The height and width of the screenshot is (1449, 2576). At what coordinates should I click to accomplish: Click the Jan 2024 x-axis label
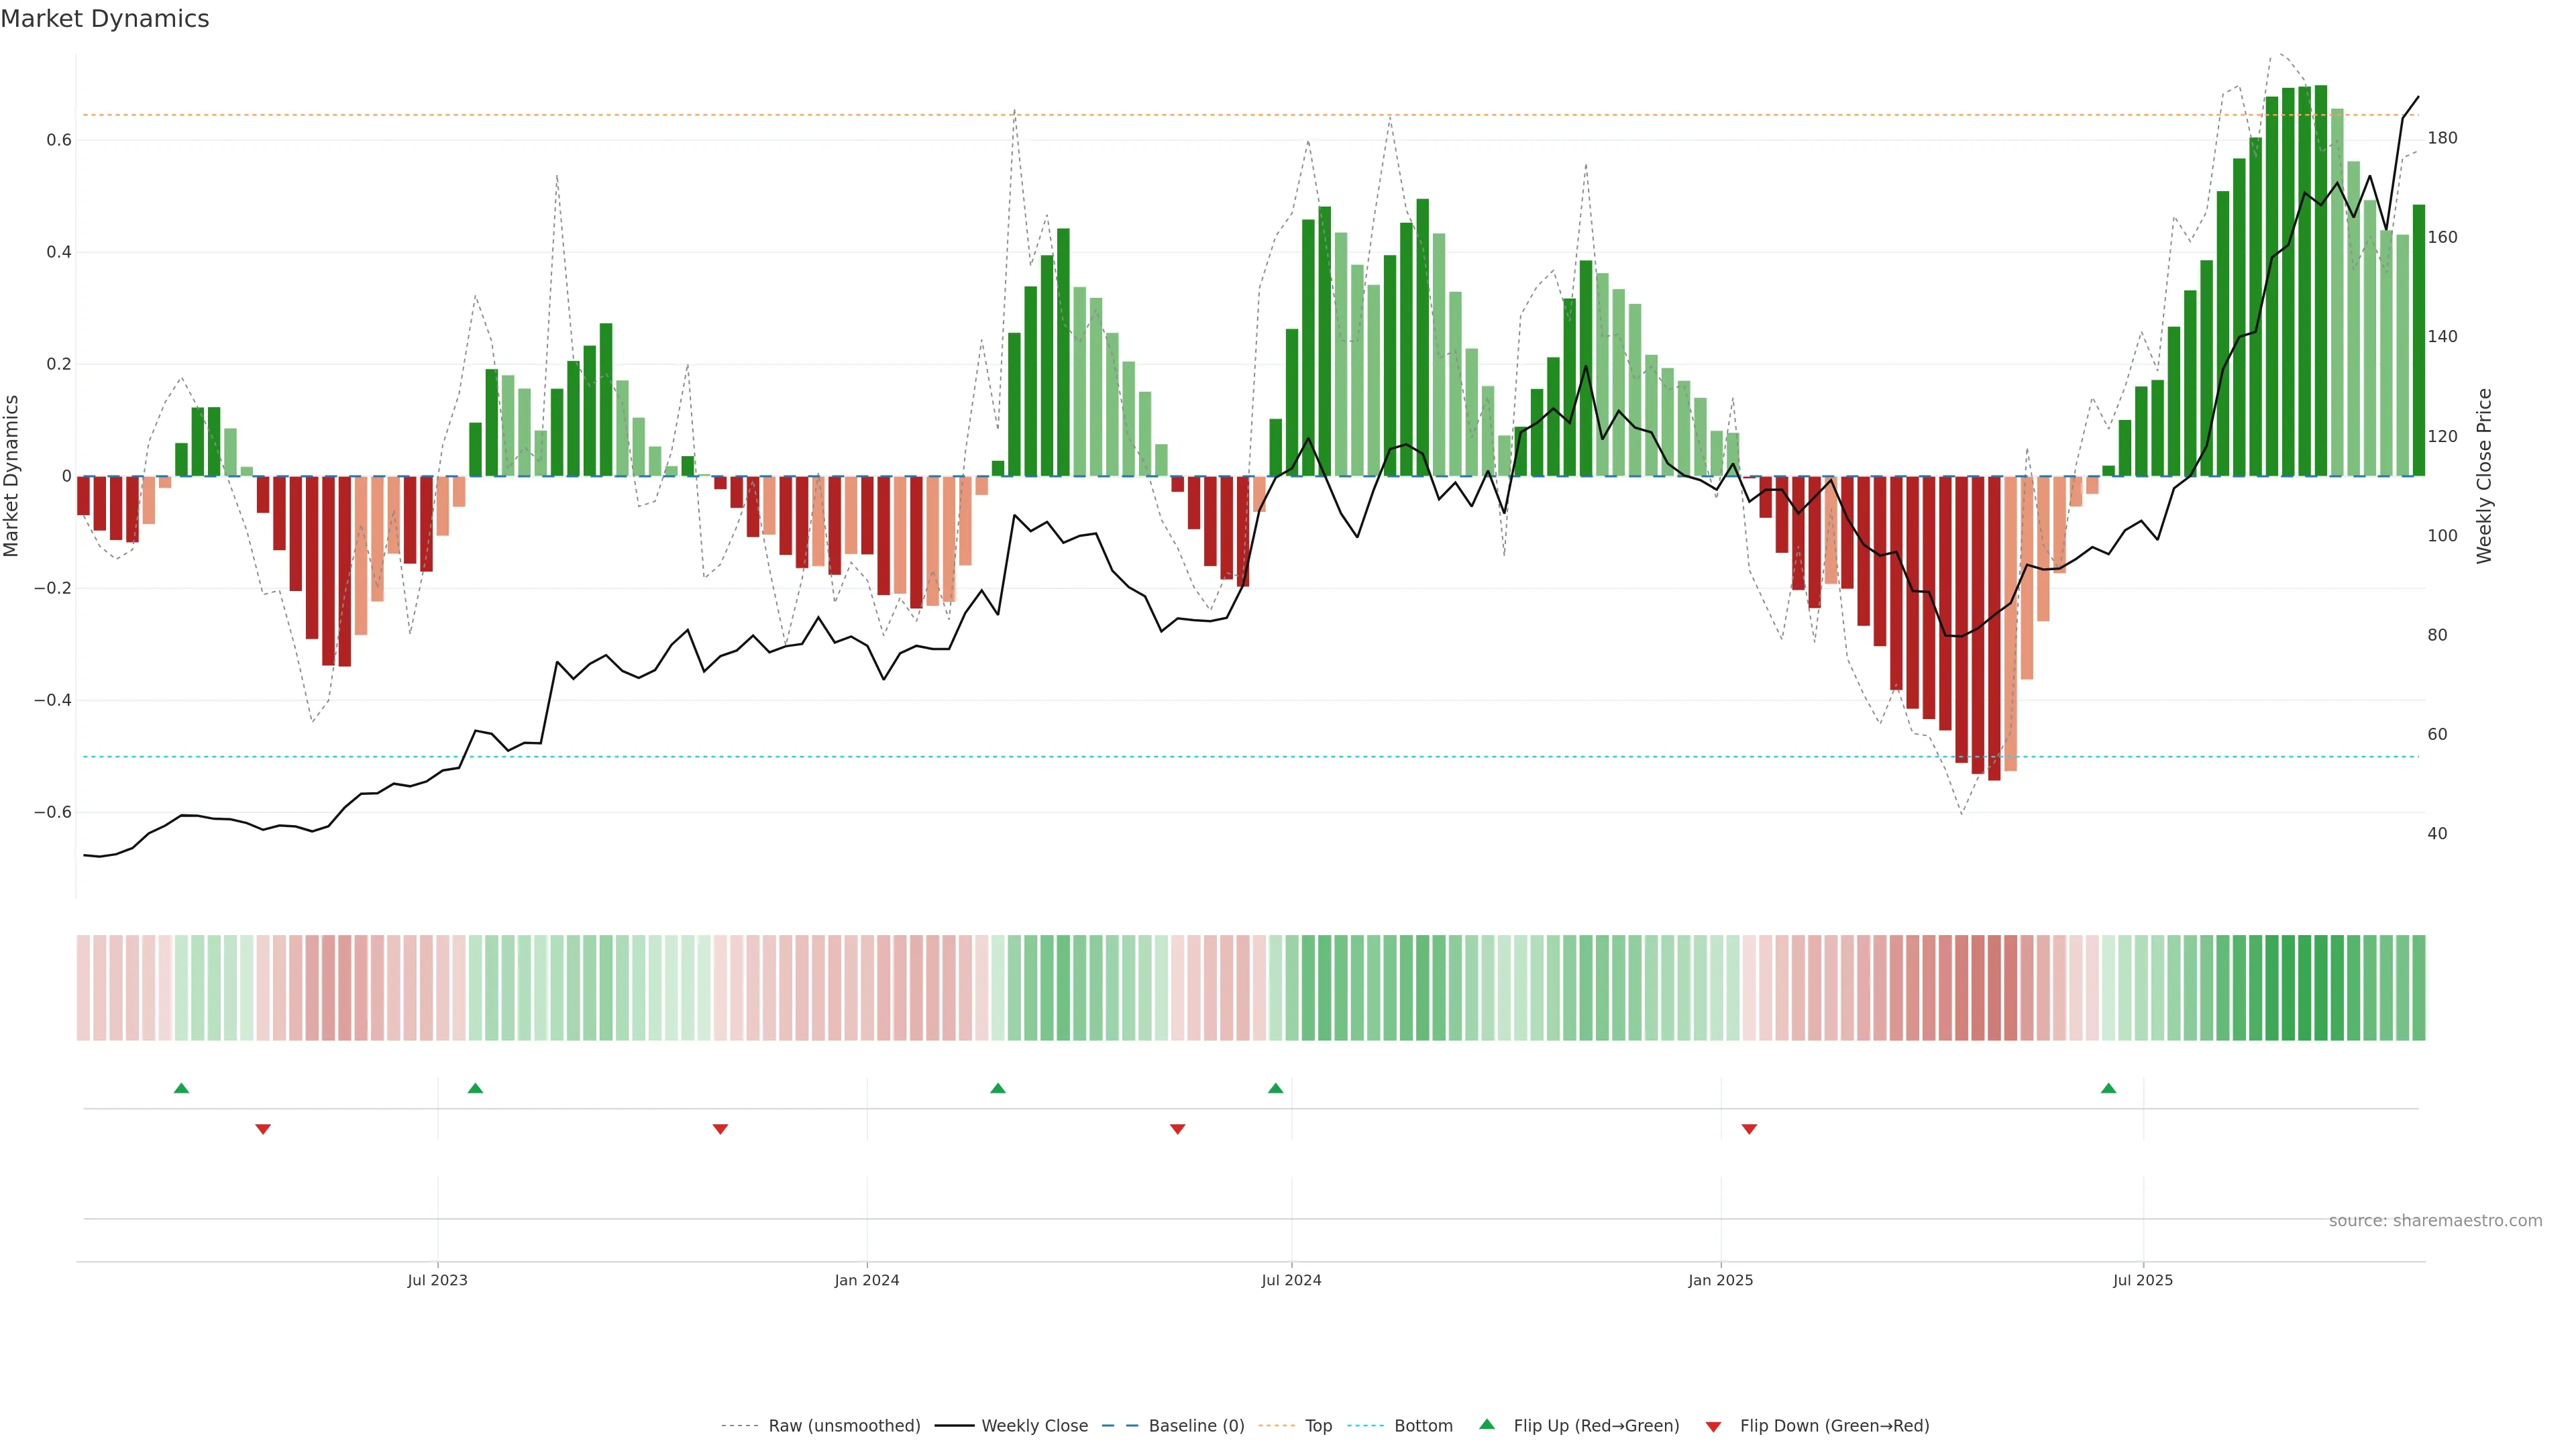pos(867,1280)
